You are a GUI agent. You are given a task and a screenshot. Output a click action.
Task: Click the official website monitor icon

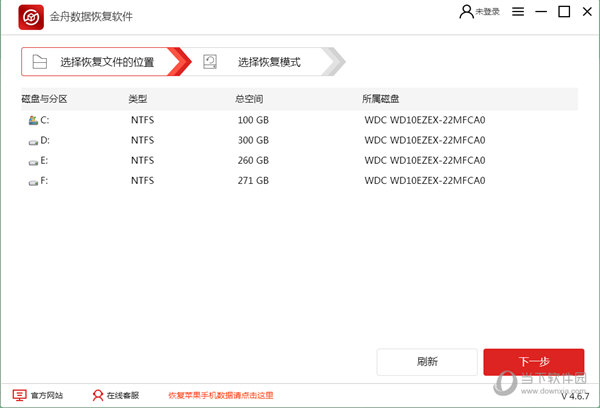tap(20, 395)
